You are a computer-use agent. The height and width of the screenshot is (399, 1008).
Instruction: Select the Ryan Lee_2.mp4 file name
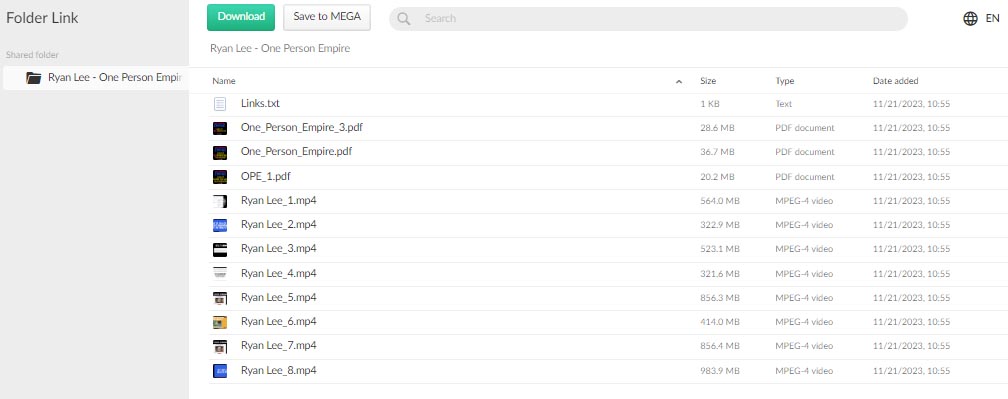(x=278, y=224)
